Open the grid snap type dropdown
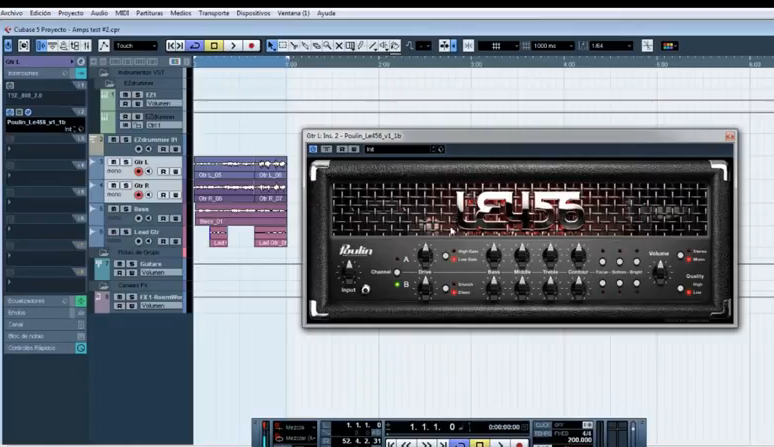This screenshot has height=447, width=774. (x=499, y=46)
